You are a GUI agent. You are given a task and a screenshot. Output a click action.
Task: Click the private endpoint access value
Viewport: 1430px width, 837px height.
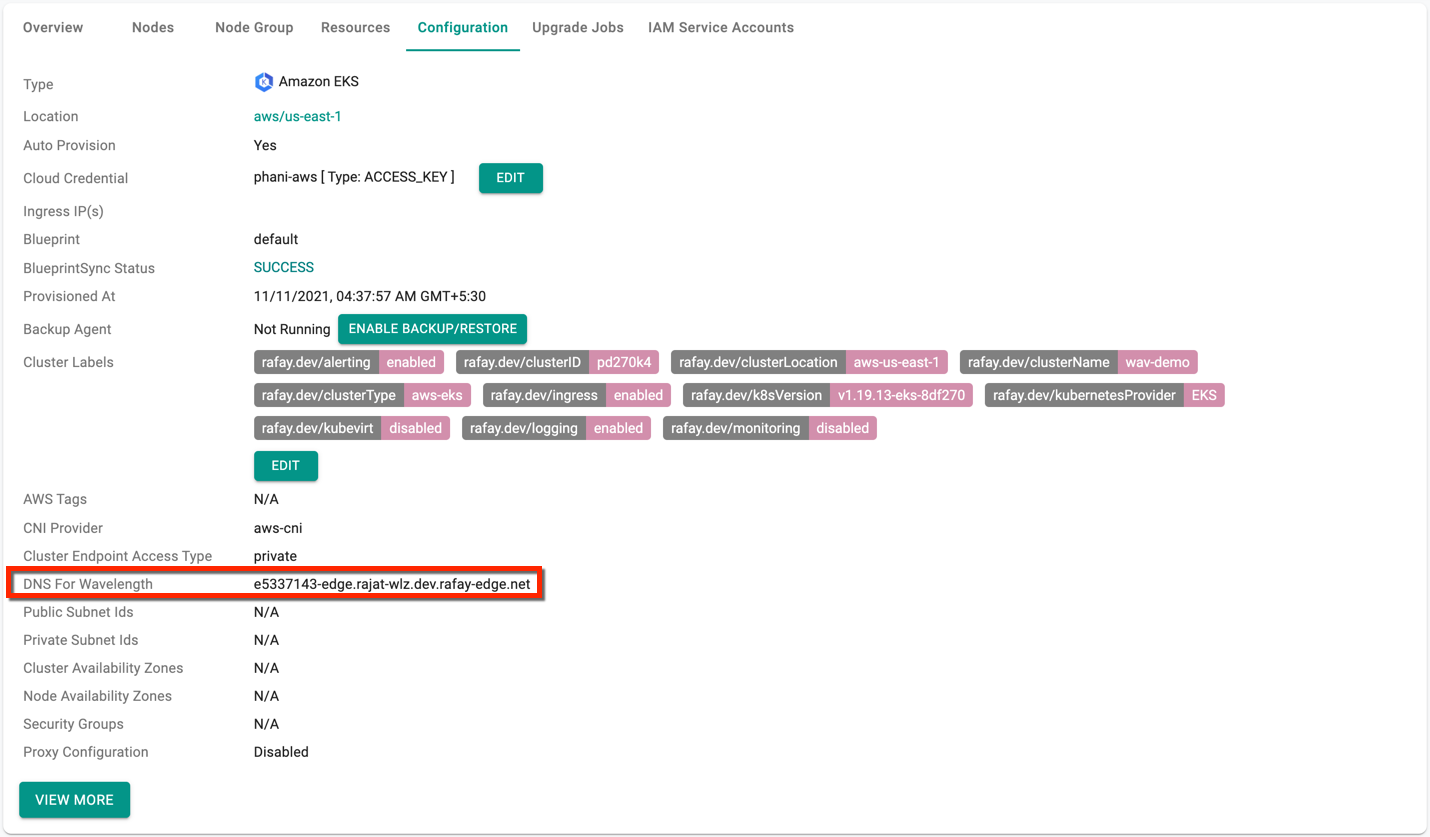[x=275, y=555]
